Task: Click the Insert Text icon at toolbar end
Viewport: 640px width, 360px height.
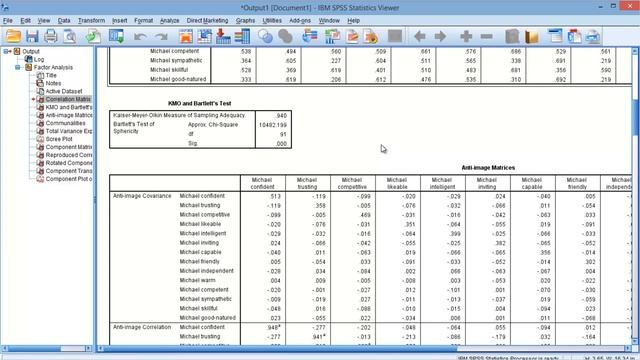Action: pos(593,36)
